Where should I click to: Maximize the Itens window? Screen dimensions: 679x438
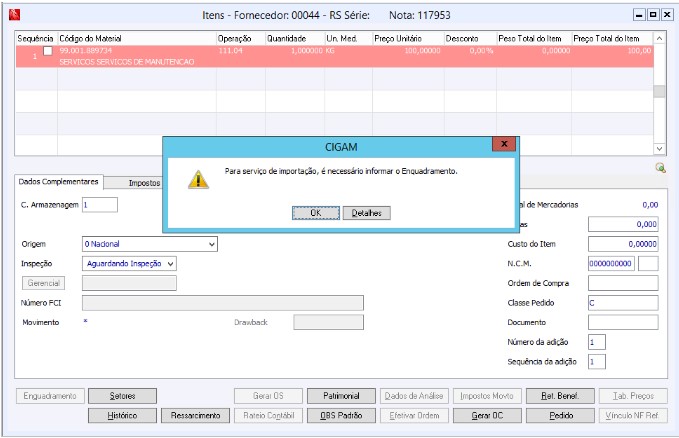[653, 15]
